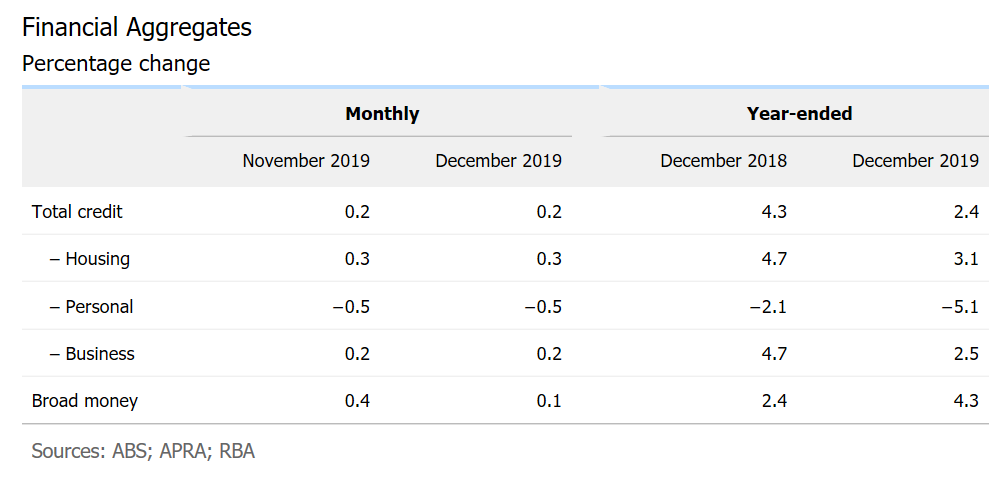Viewport: 998px width, 484px height.
Task: Click the "November 2019" column header
Action: pyautogui.click(x=306, y=161)
